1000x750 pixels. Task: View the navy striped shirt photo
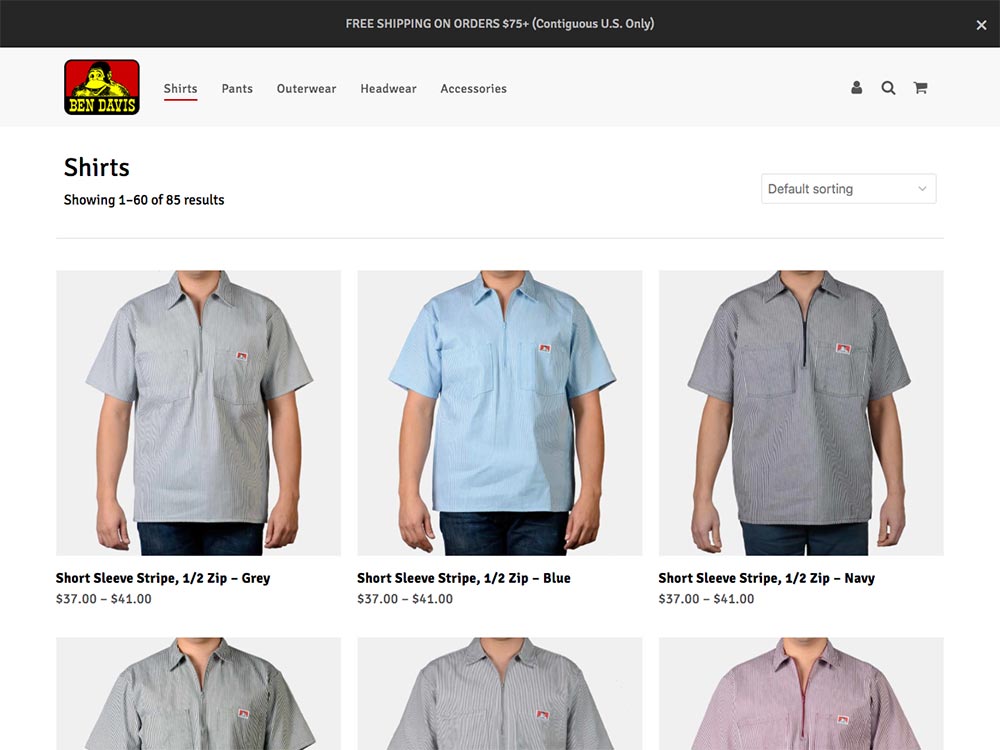[x=801, y=413]
